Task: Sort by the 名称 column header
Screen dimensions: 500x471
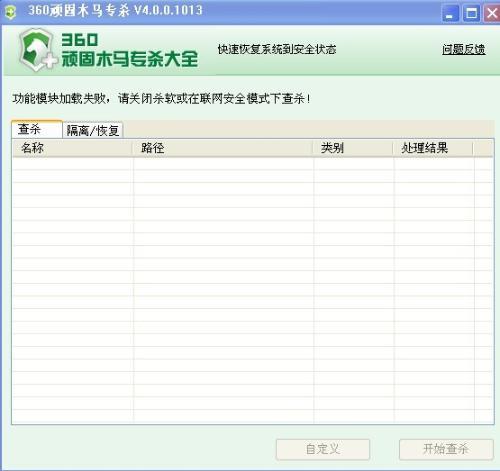Action: point(72,148)
